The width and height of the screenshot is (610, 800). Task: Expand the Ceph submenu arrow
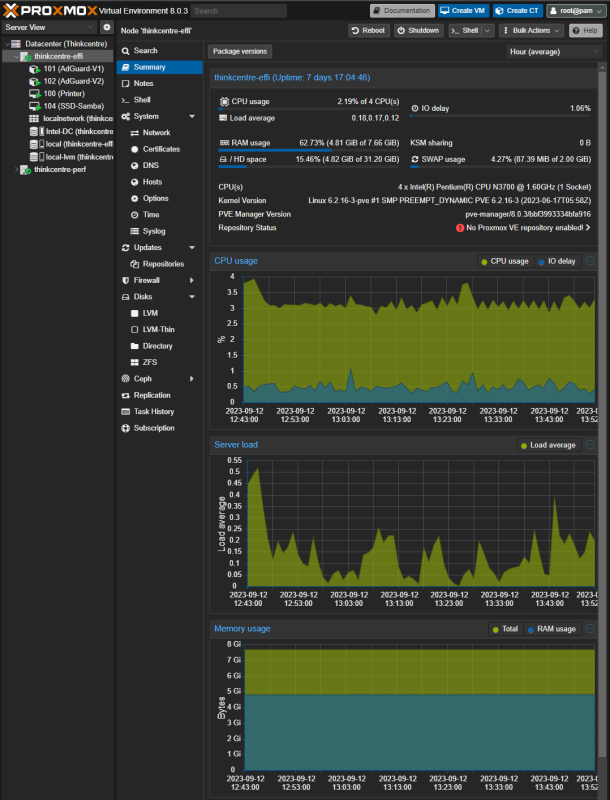click(192, 379)
